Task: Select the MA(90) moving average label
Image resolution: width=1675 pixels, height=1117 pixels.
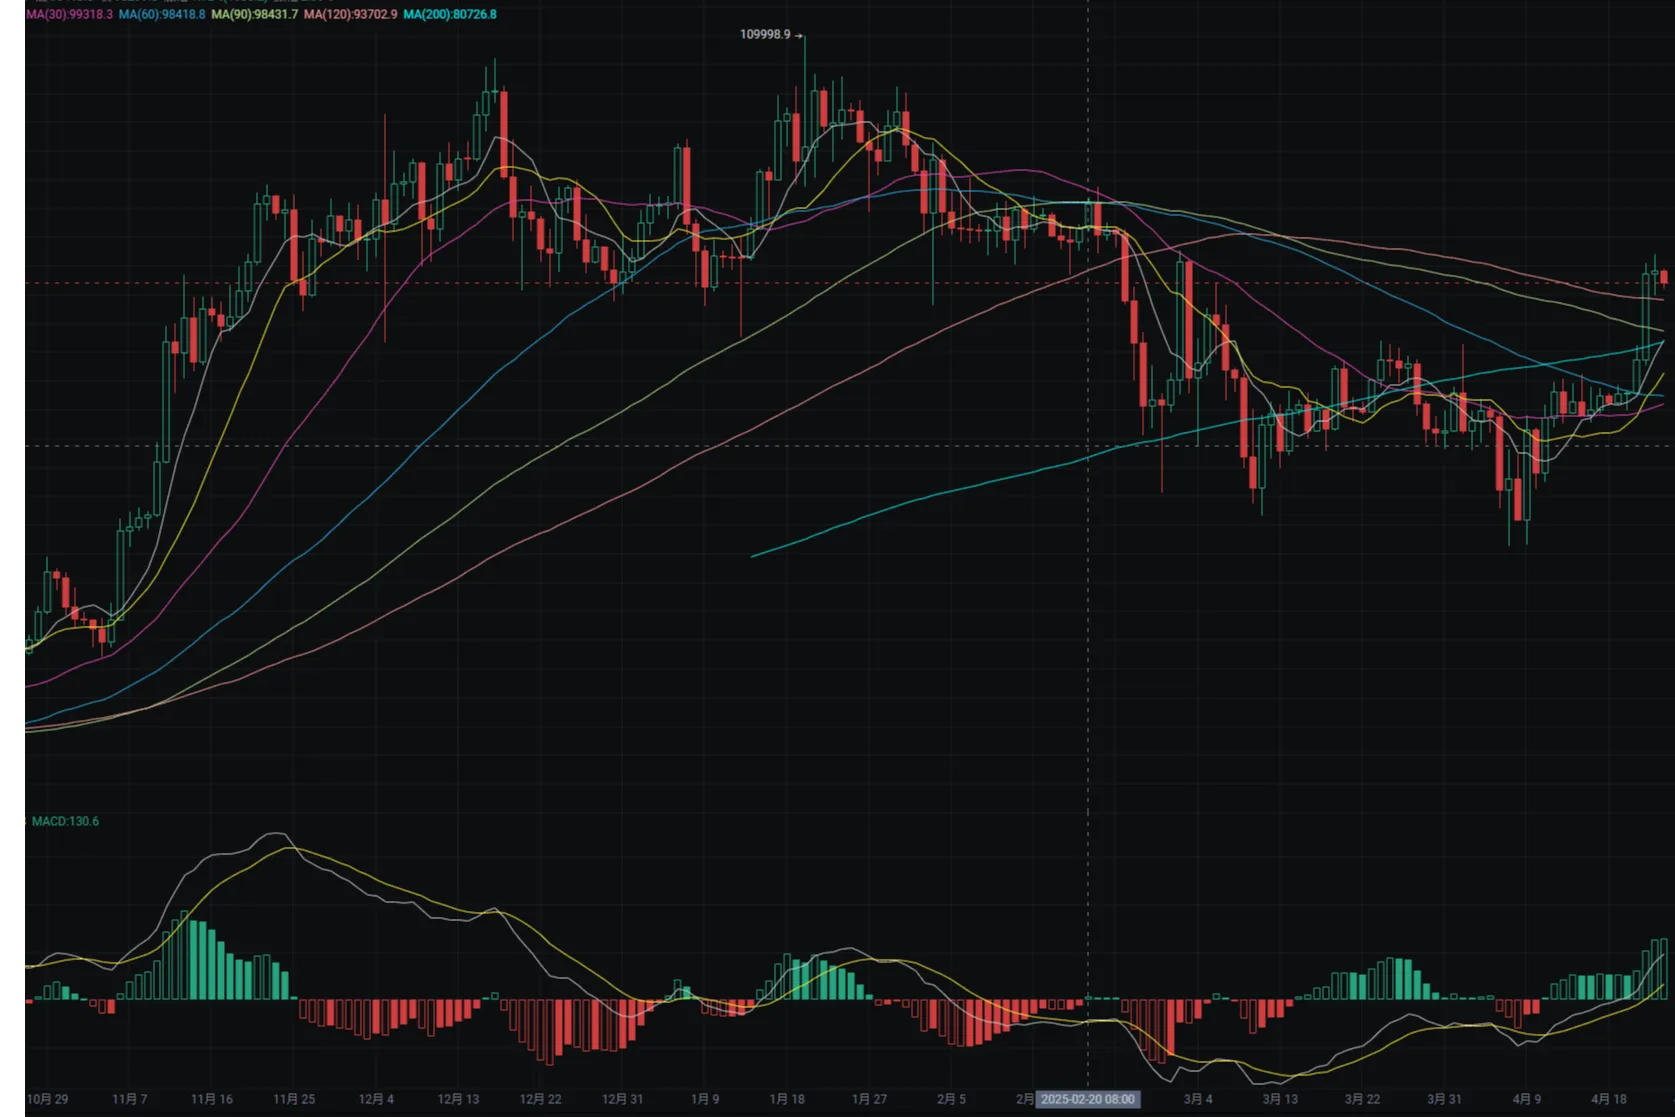Action: [255, 15]
